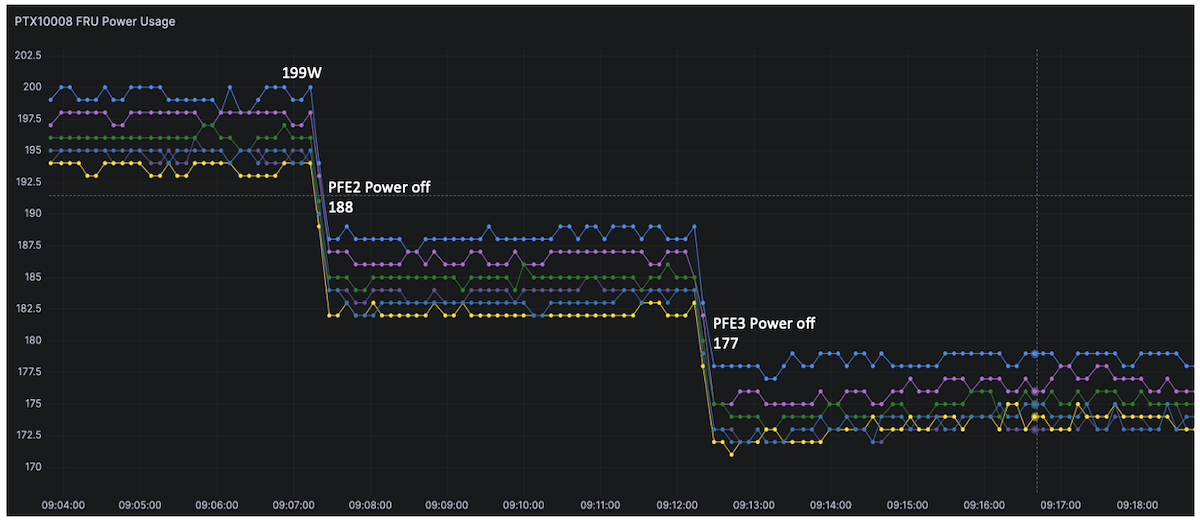Select the 09:15:00 time axis label
The image size is (1200, 521).
click(907, 506)
